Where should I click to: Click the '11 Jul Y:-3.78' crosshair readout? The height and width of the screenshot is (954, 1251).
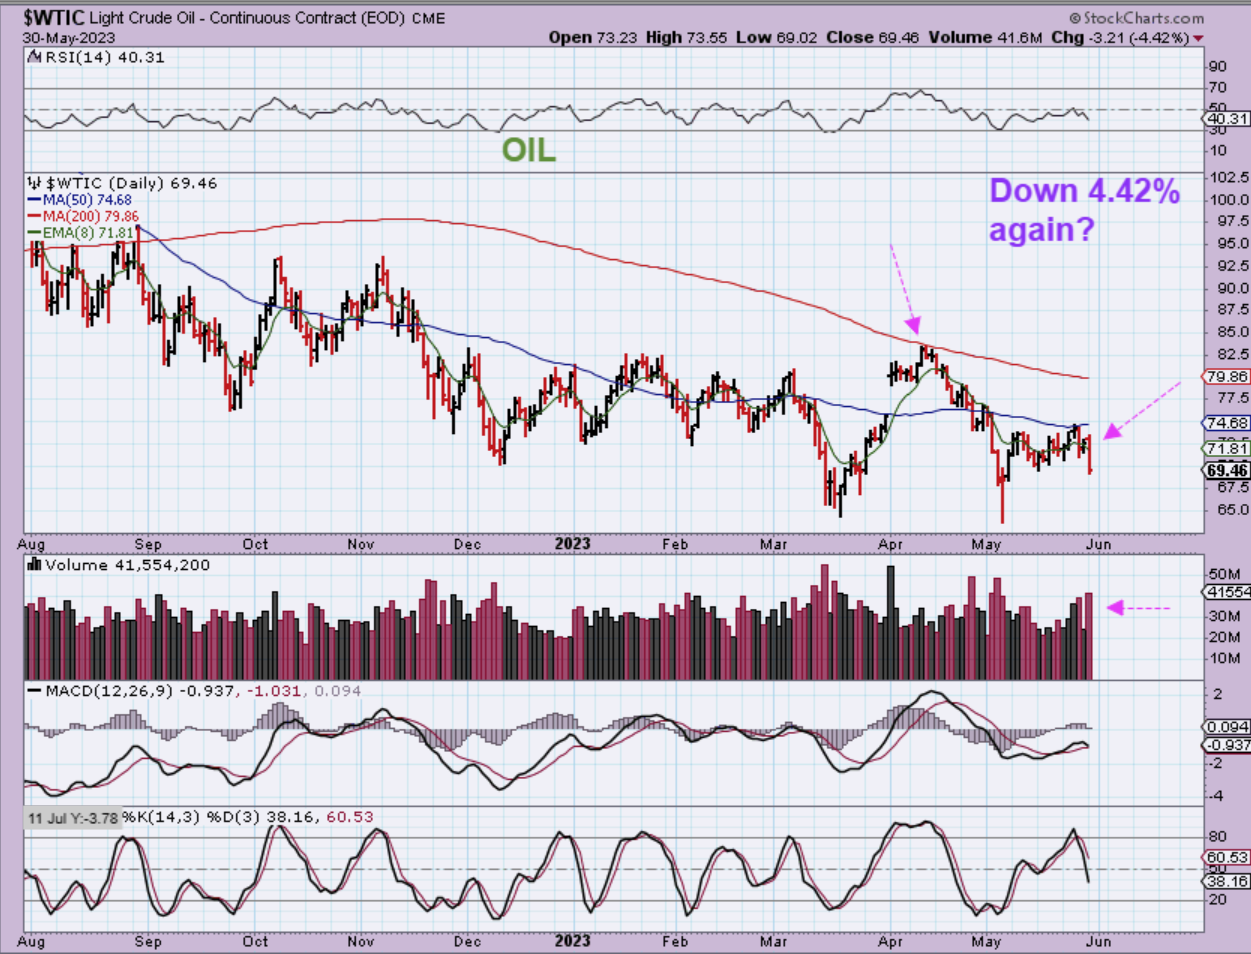(x=73, y=818)
